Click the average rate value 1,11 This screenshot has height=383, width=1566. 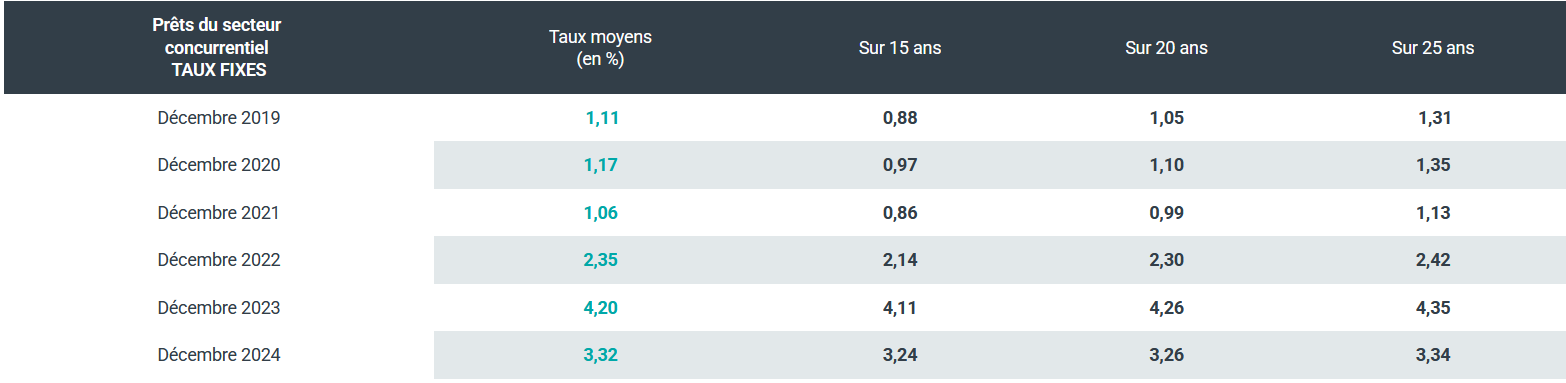pos(601,118)
